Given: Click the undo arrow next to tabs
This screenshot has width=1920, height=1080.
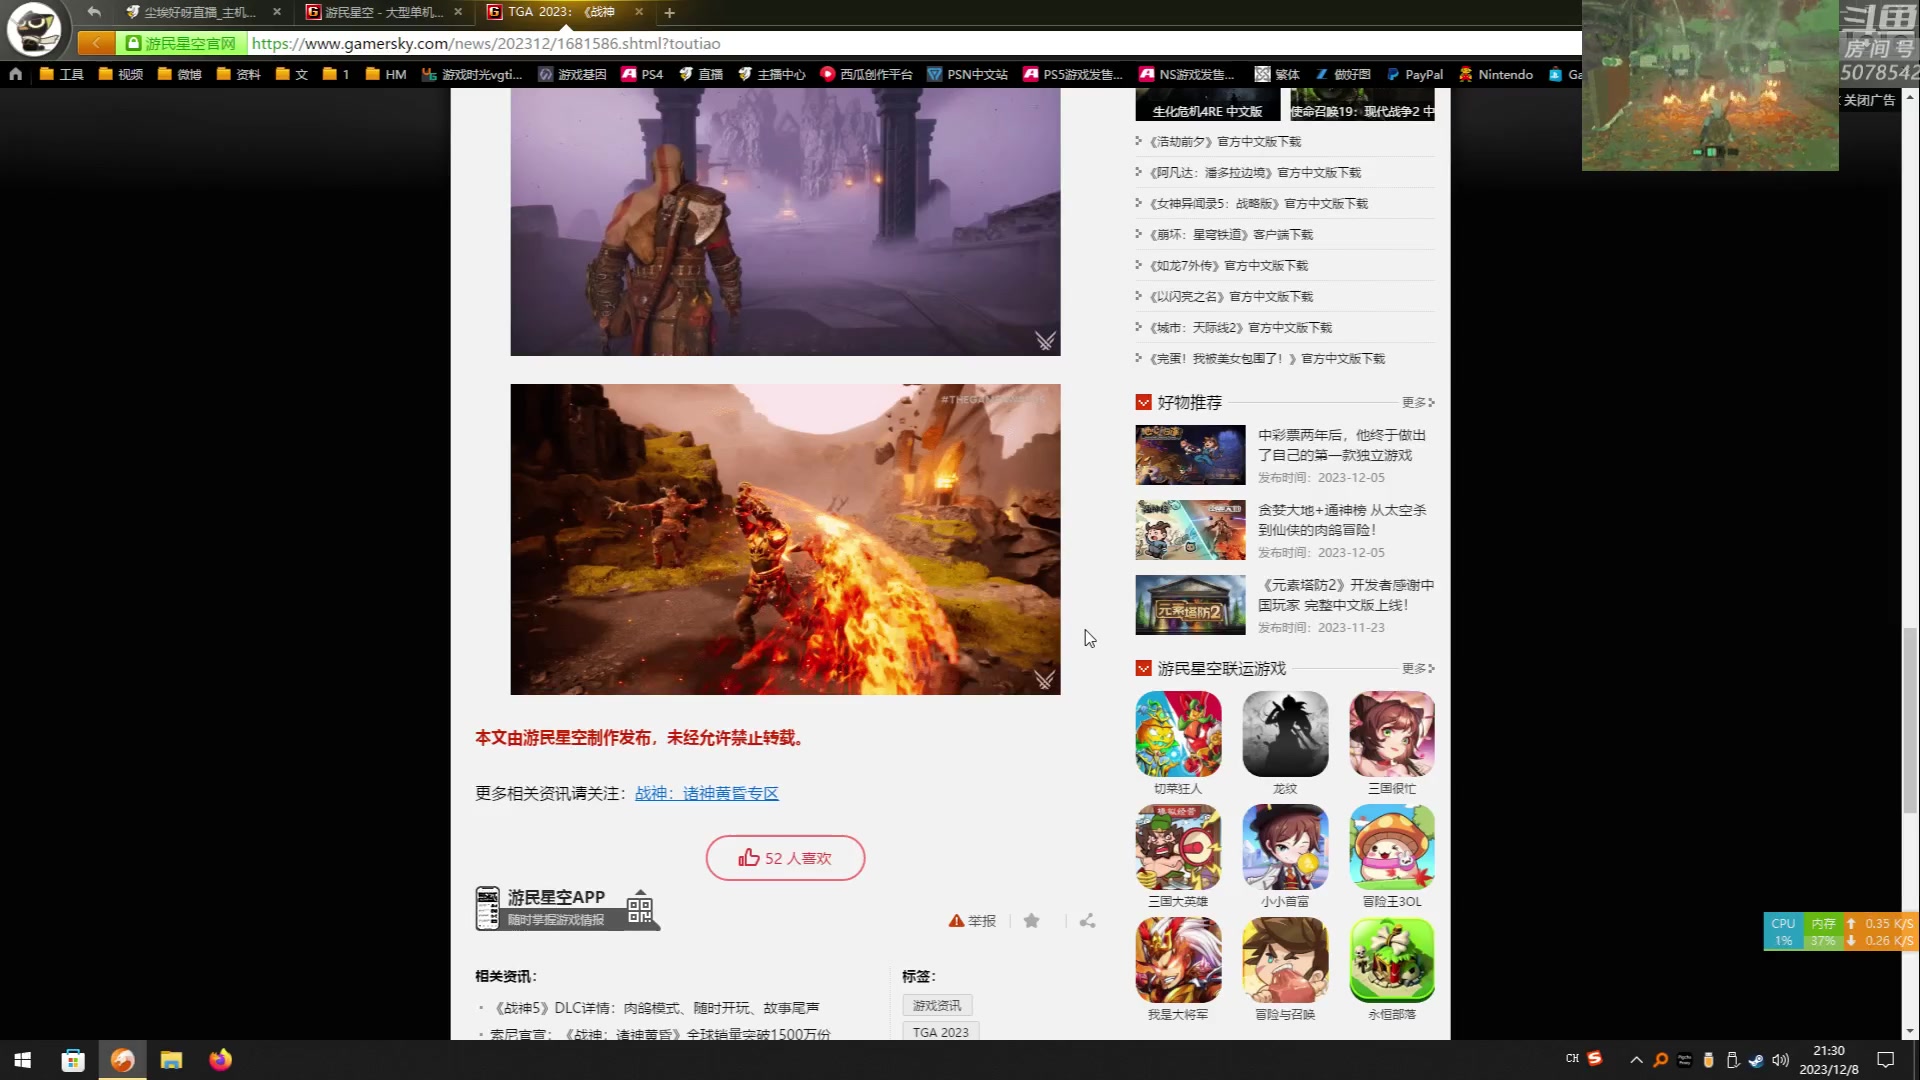Looking at the screenshot, I should pos(94,12).
